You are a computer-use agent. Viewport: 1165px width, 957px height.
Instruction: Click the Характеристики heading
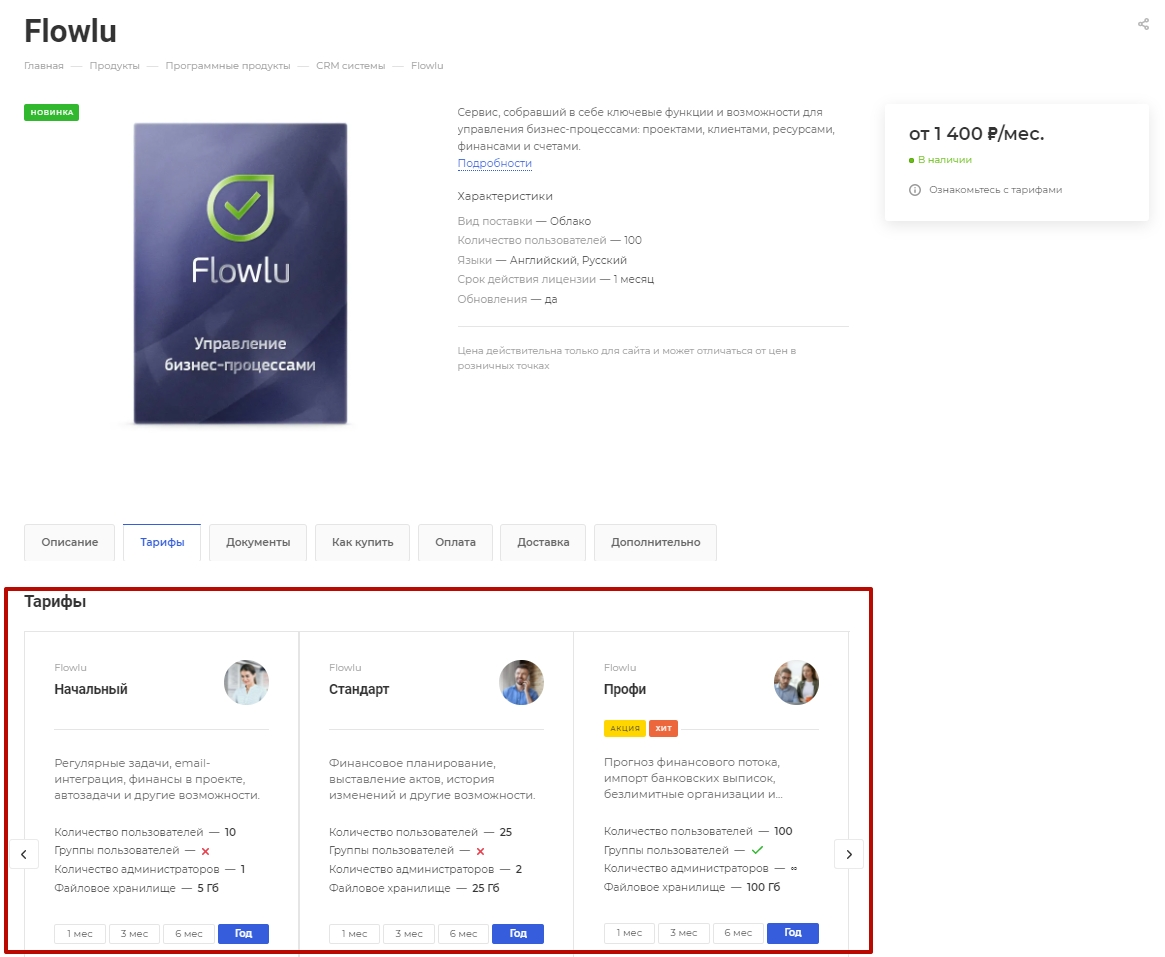(x=504, y=197)
